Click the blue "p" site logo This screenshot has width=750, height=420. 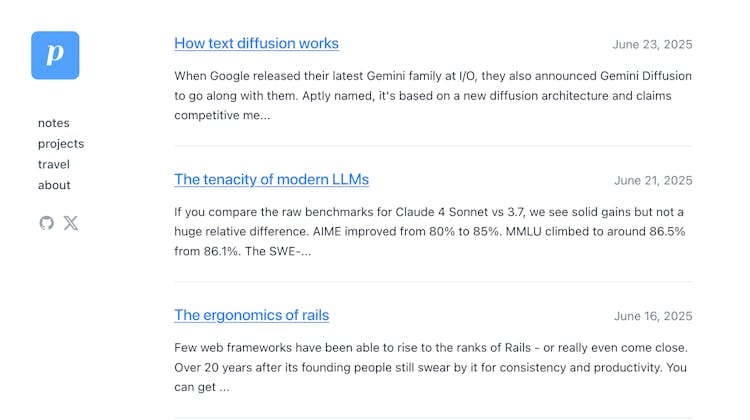pyautogui.click(x=55, y=55)
